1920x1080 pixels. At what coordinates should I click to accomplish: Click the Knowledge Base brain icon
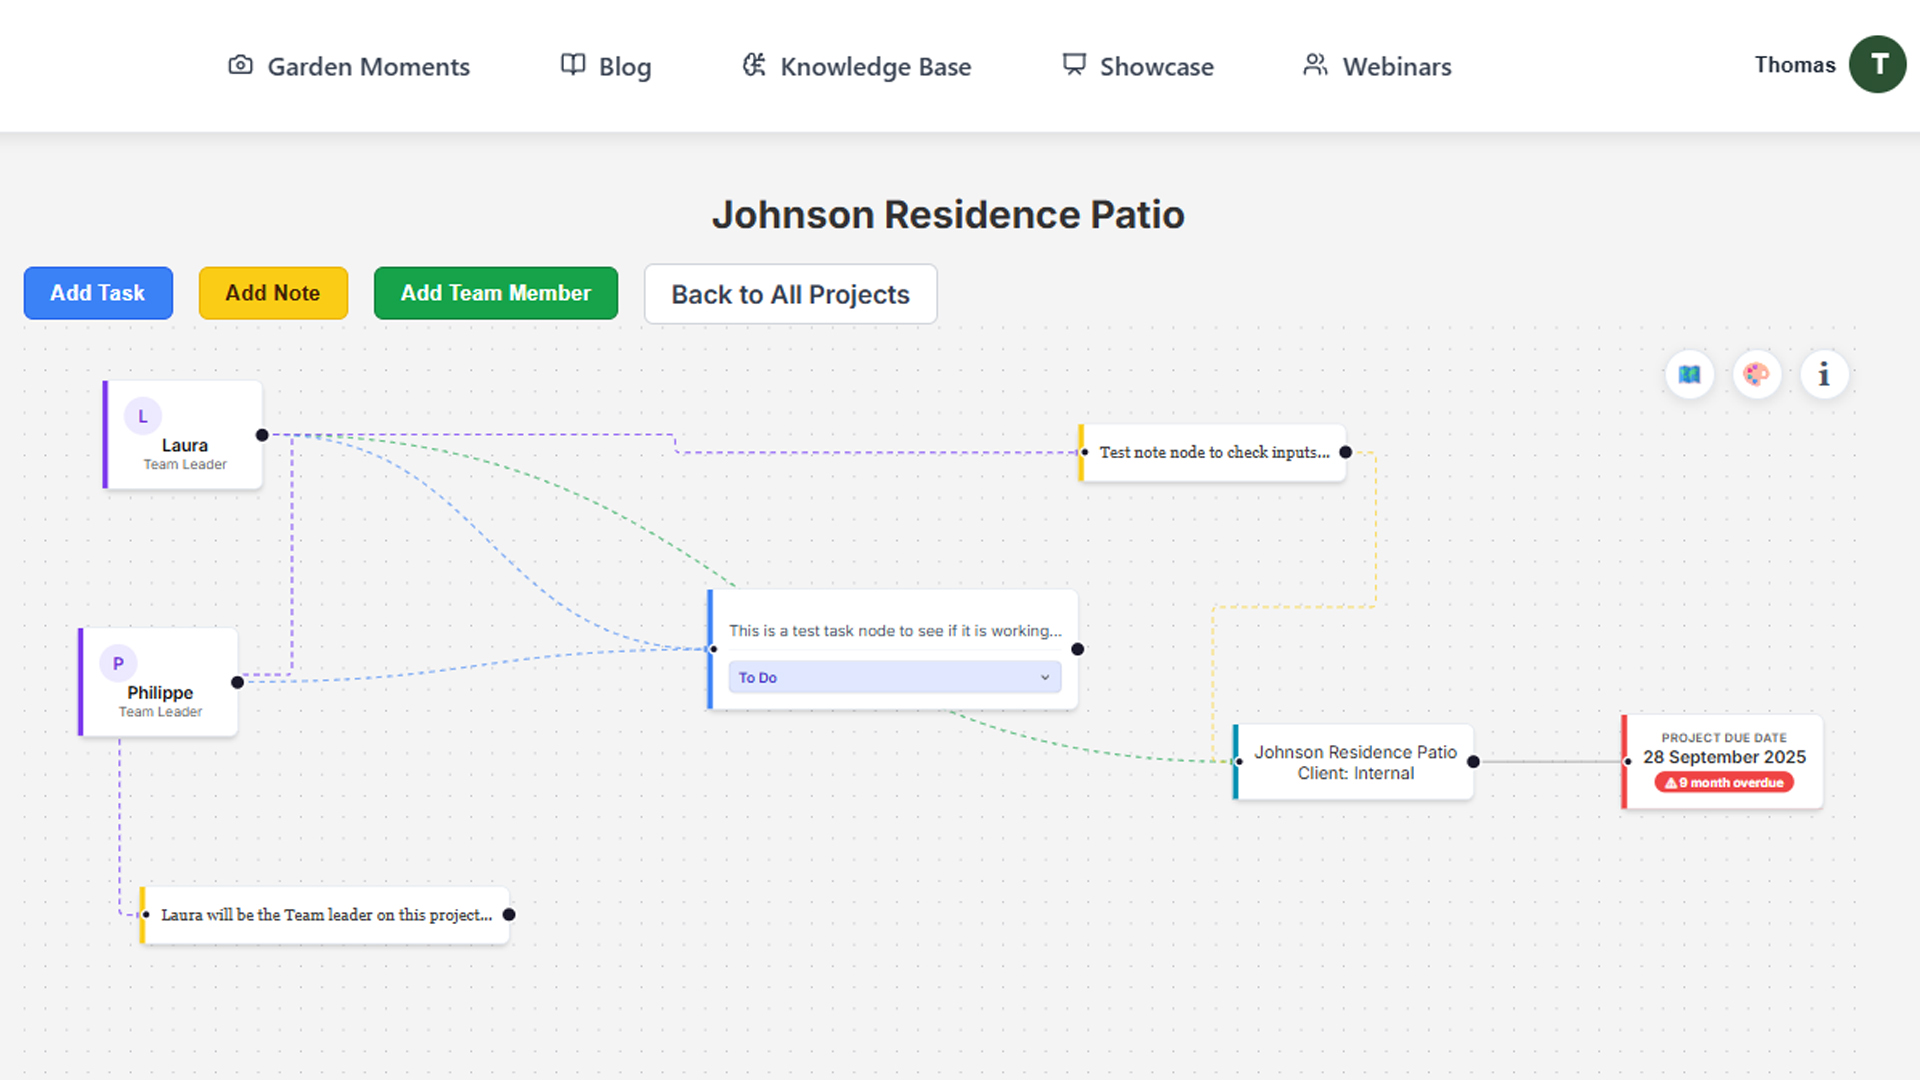tap(754, 65)
